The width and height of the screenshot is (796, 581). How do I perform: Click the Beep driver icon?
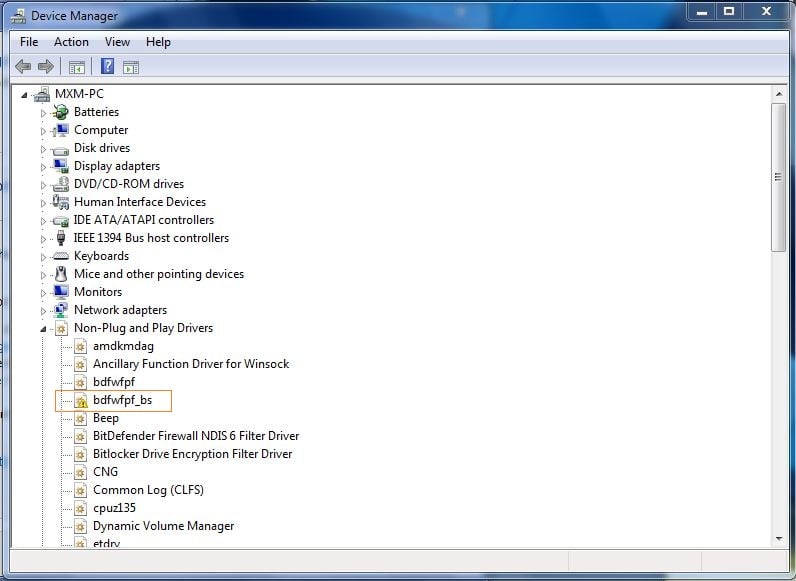click(x=80, y=418)
